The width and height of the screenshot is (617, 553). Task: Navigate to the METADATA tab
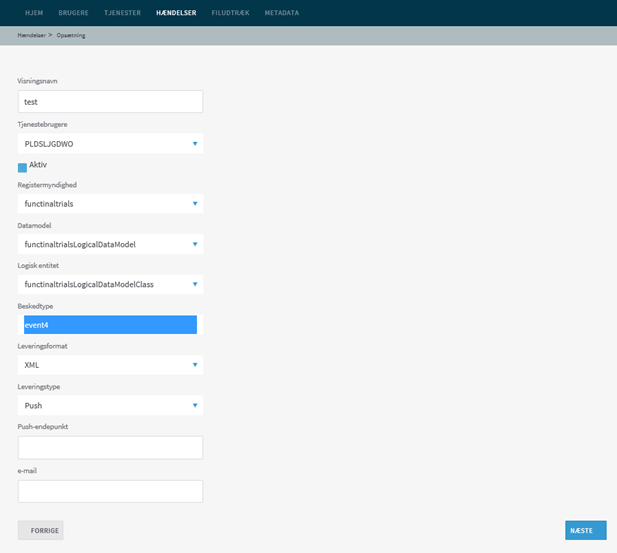coord(282,13)
